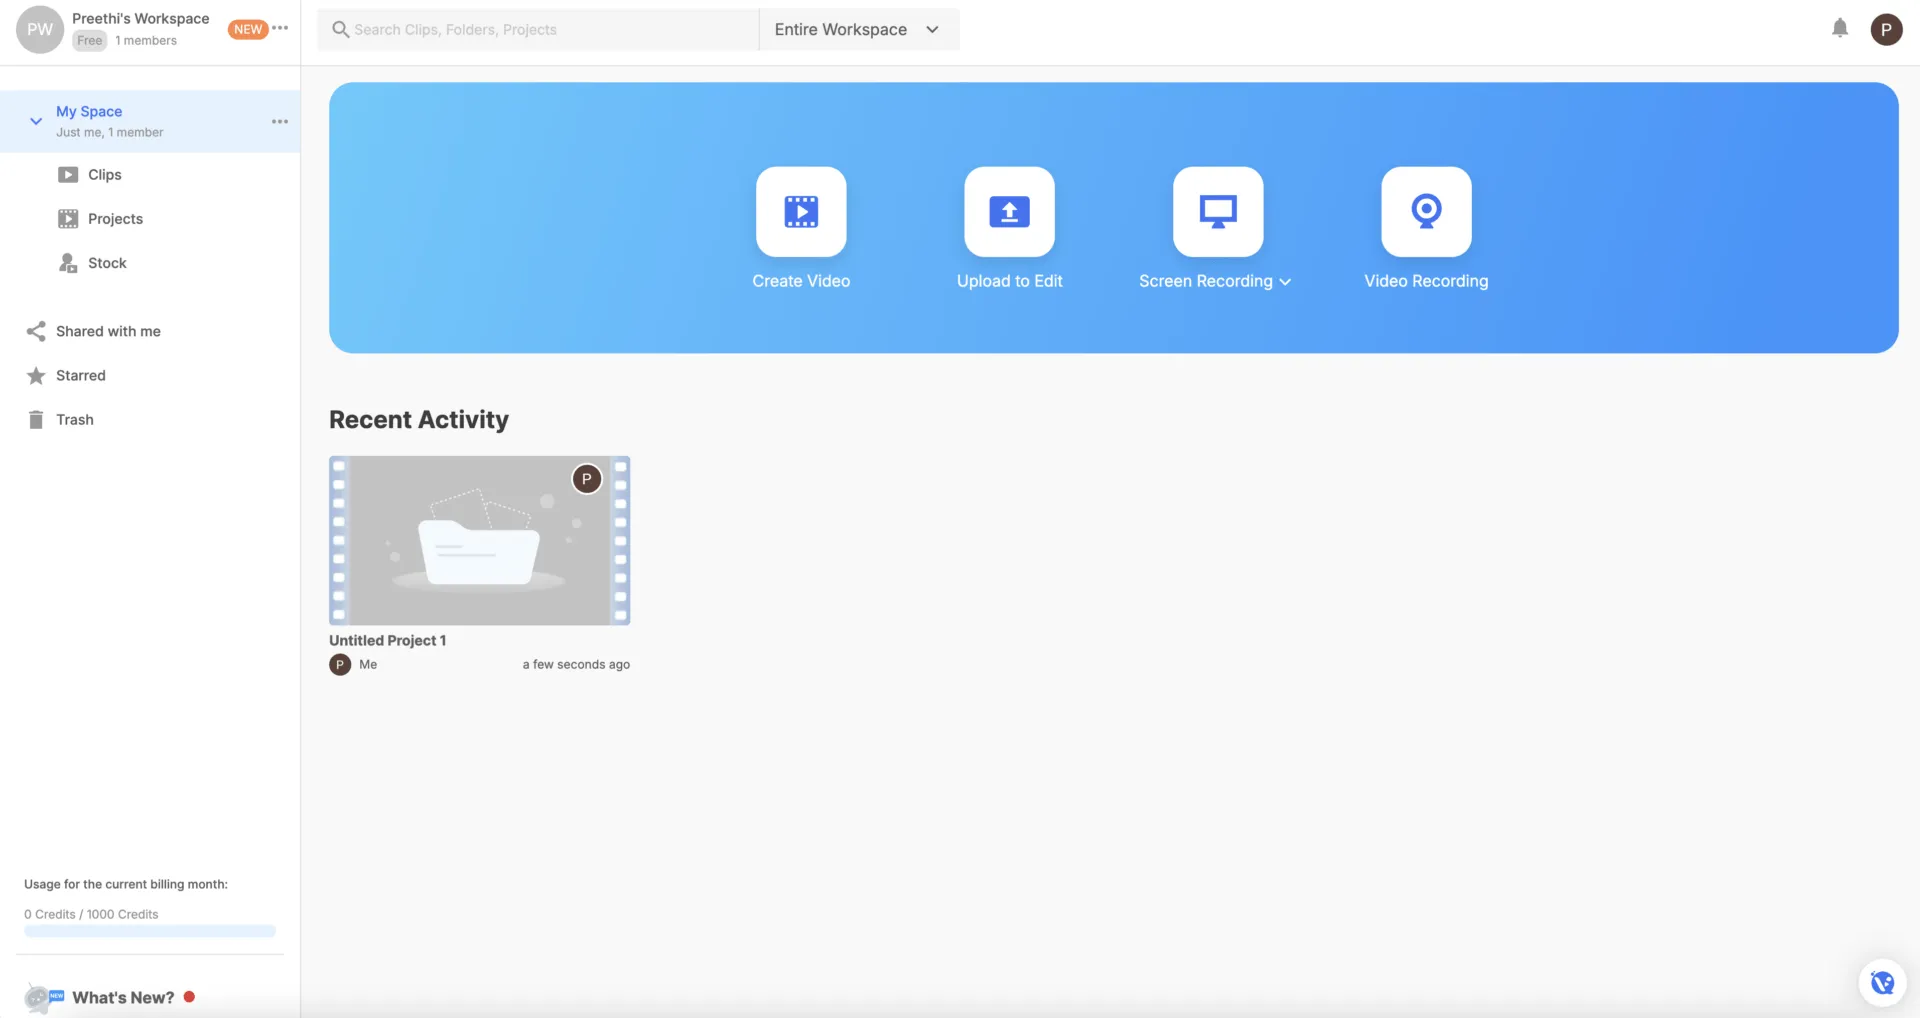Open Projects in the sidebar
This screenshot has width=1920, height=1018.
click(115, 218)
